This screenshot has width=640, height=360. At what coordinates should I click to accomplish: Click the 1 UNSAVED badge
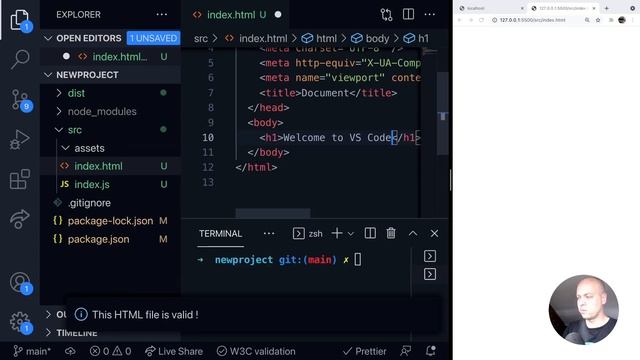pos(153,38)
